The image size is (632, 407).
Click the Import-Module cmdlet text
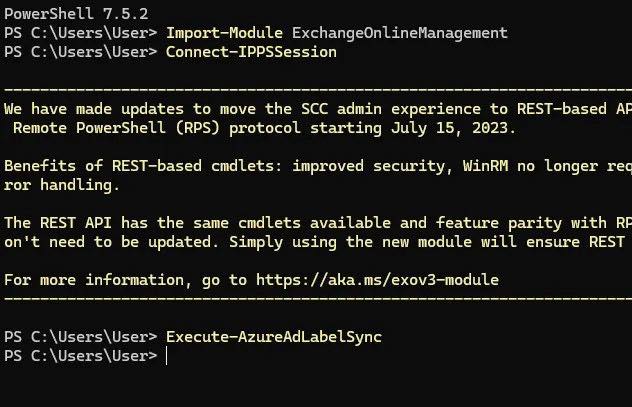[x=224, y=33]
